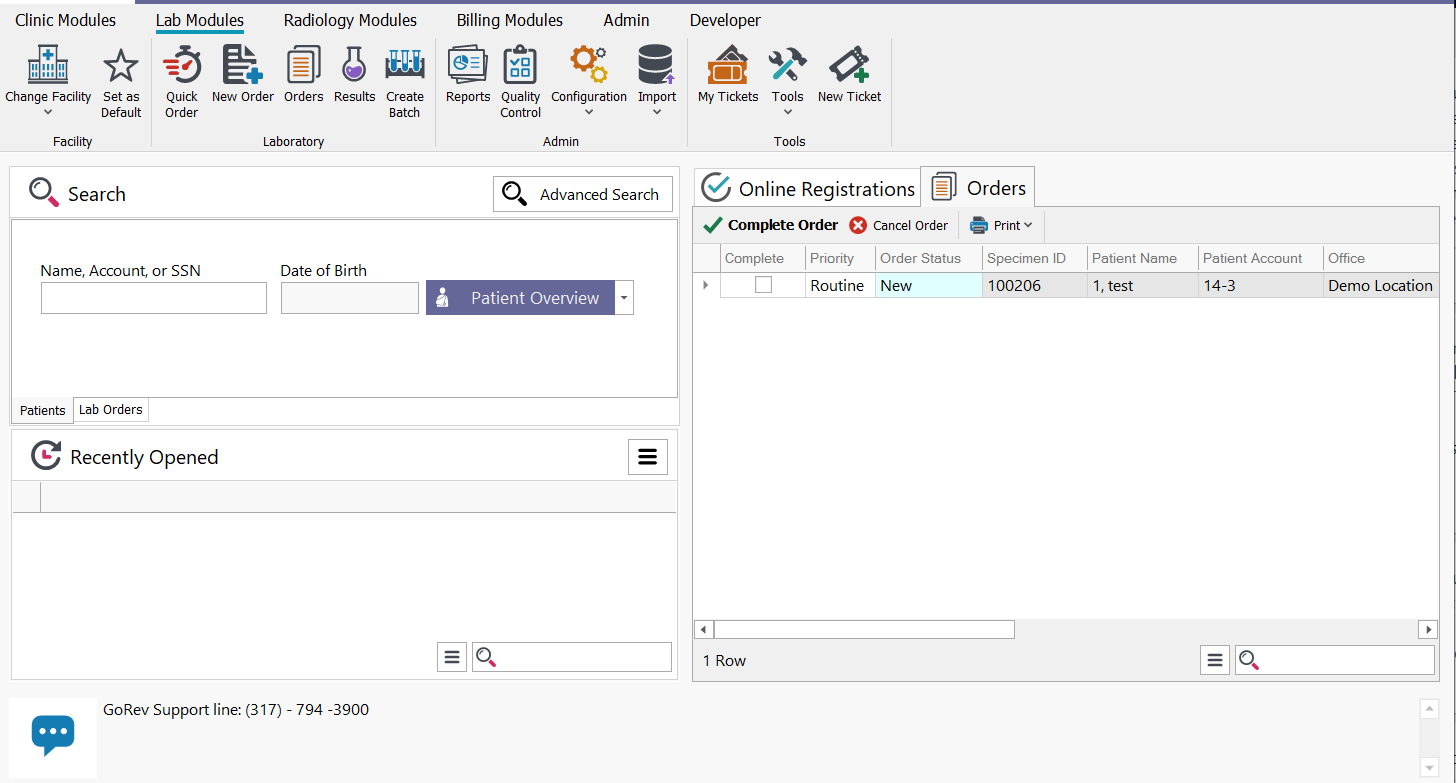Click the GoRev support chat bubble icon

point(53,737)
